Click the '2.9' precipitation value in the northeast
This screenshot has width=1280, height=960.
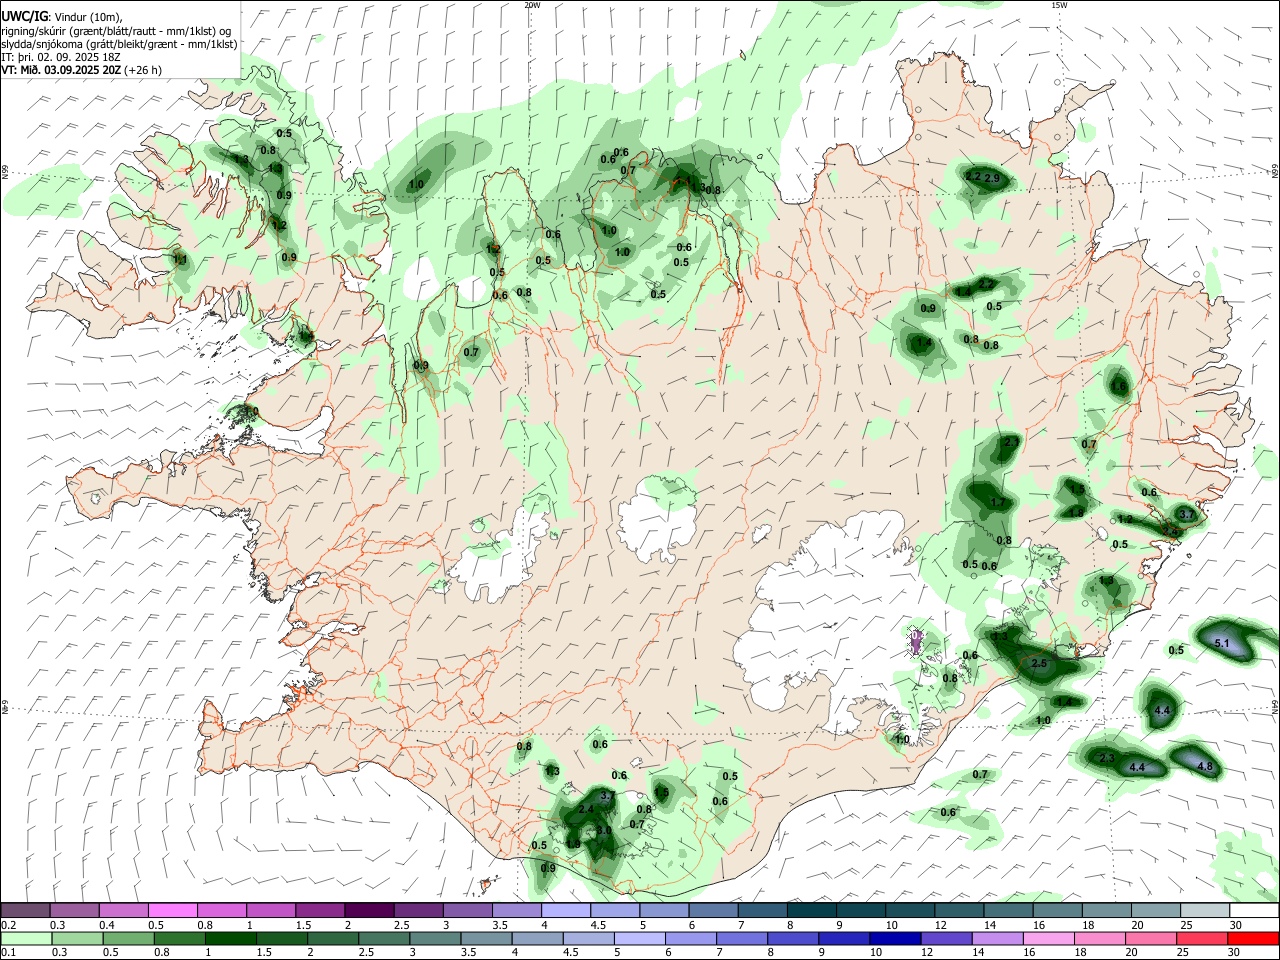coord(992,178)
